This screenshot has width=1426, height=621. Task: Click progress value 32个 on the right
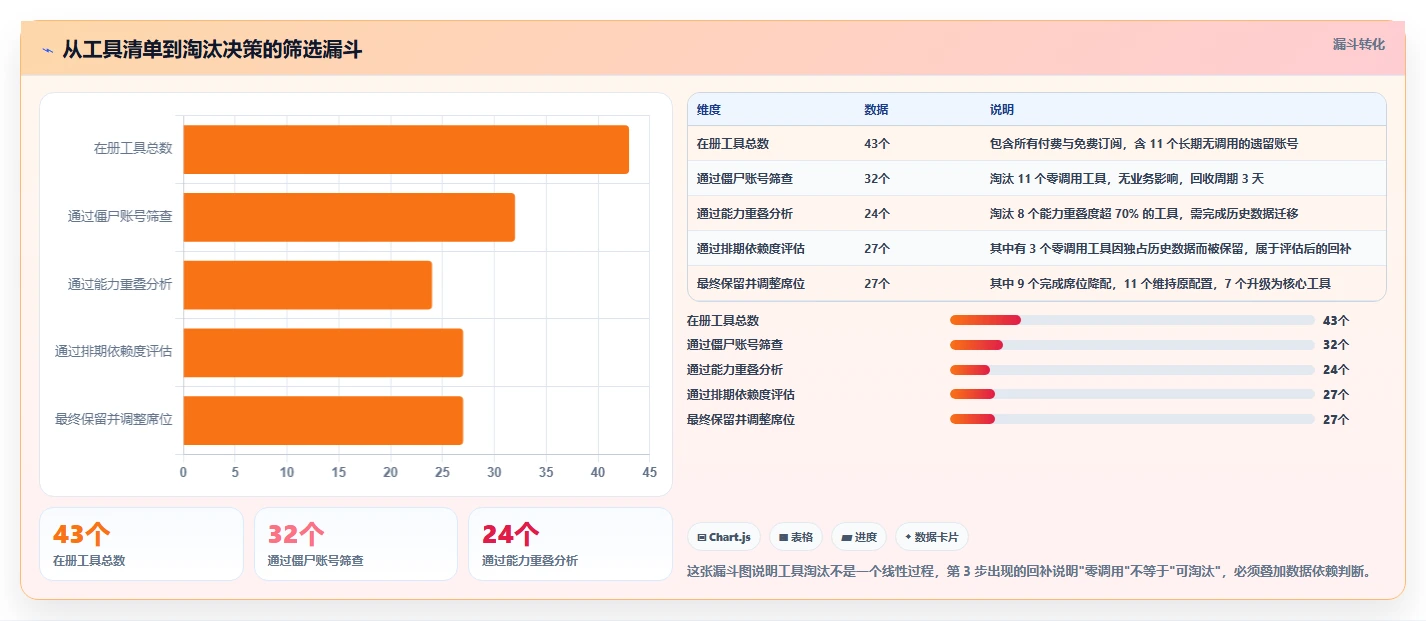(x=1336, y=345)
